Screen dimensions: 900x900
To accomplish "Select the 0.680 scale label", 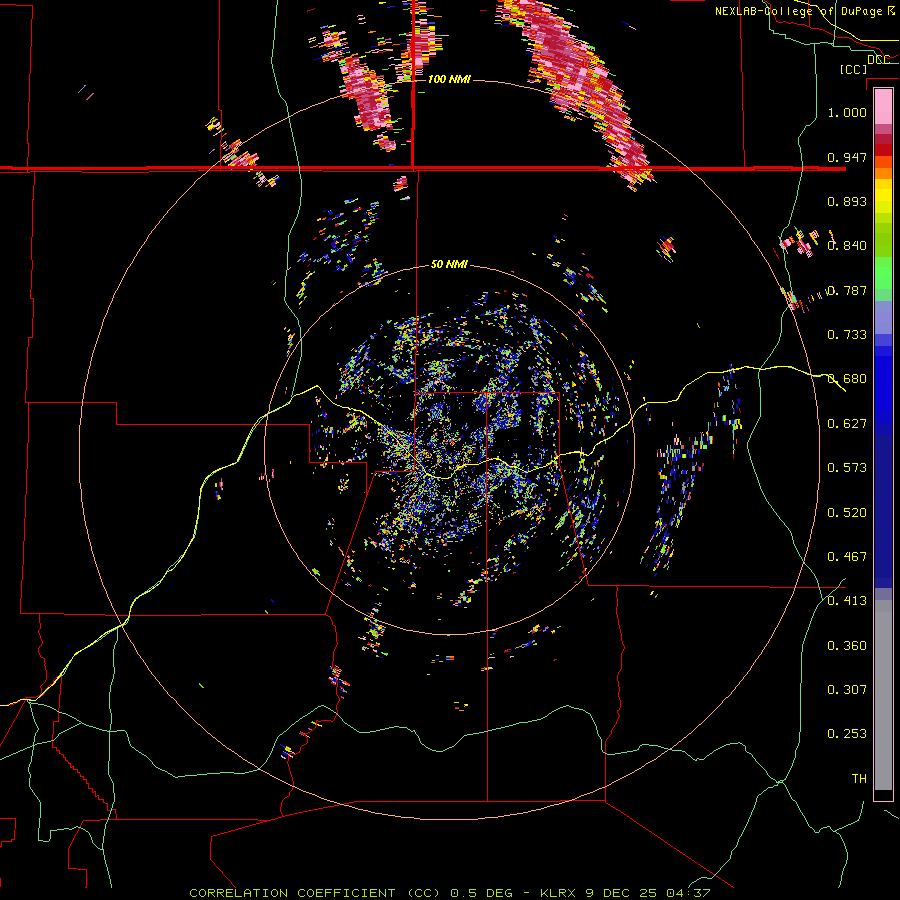I will 847,379.
